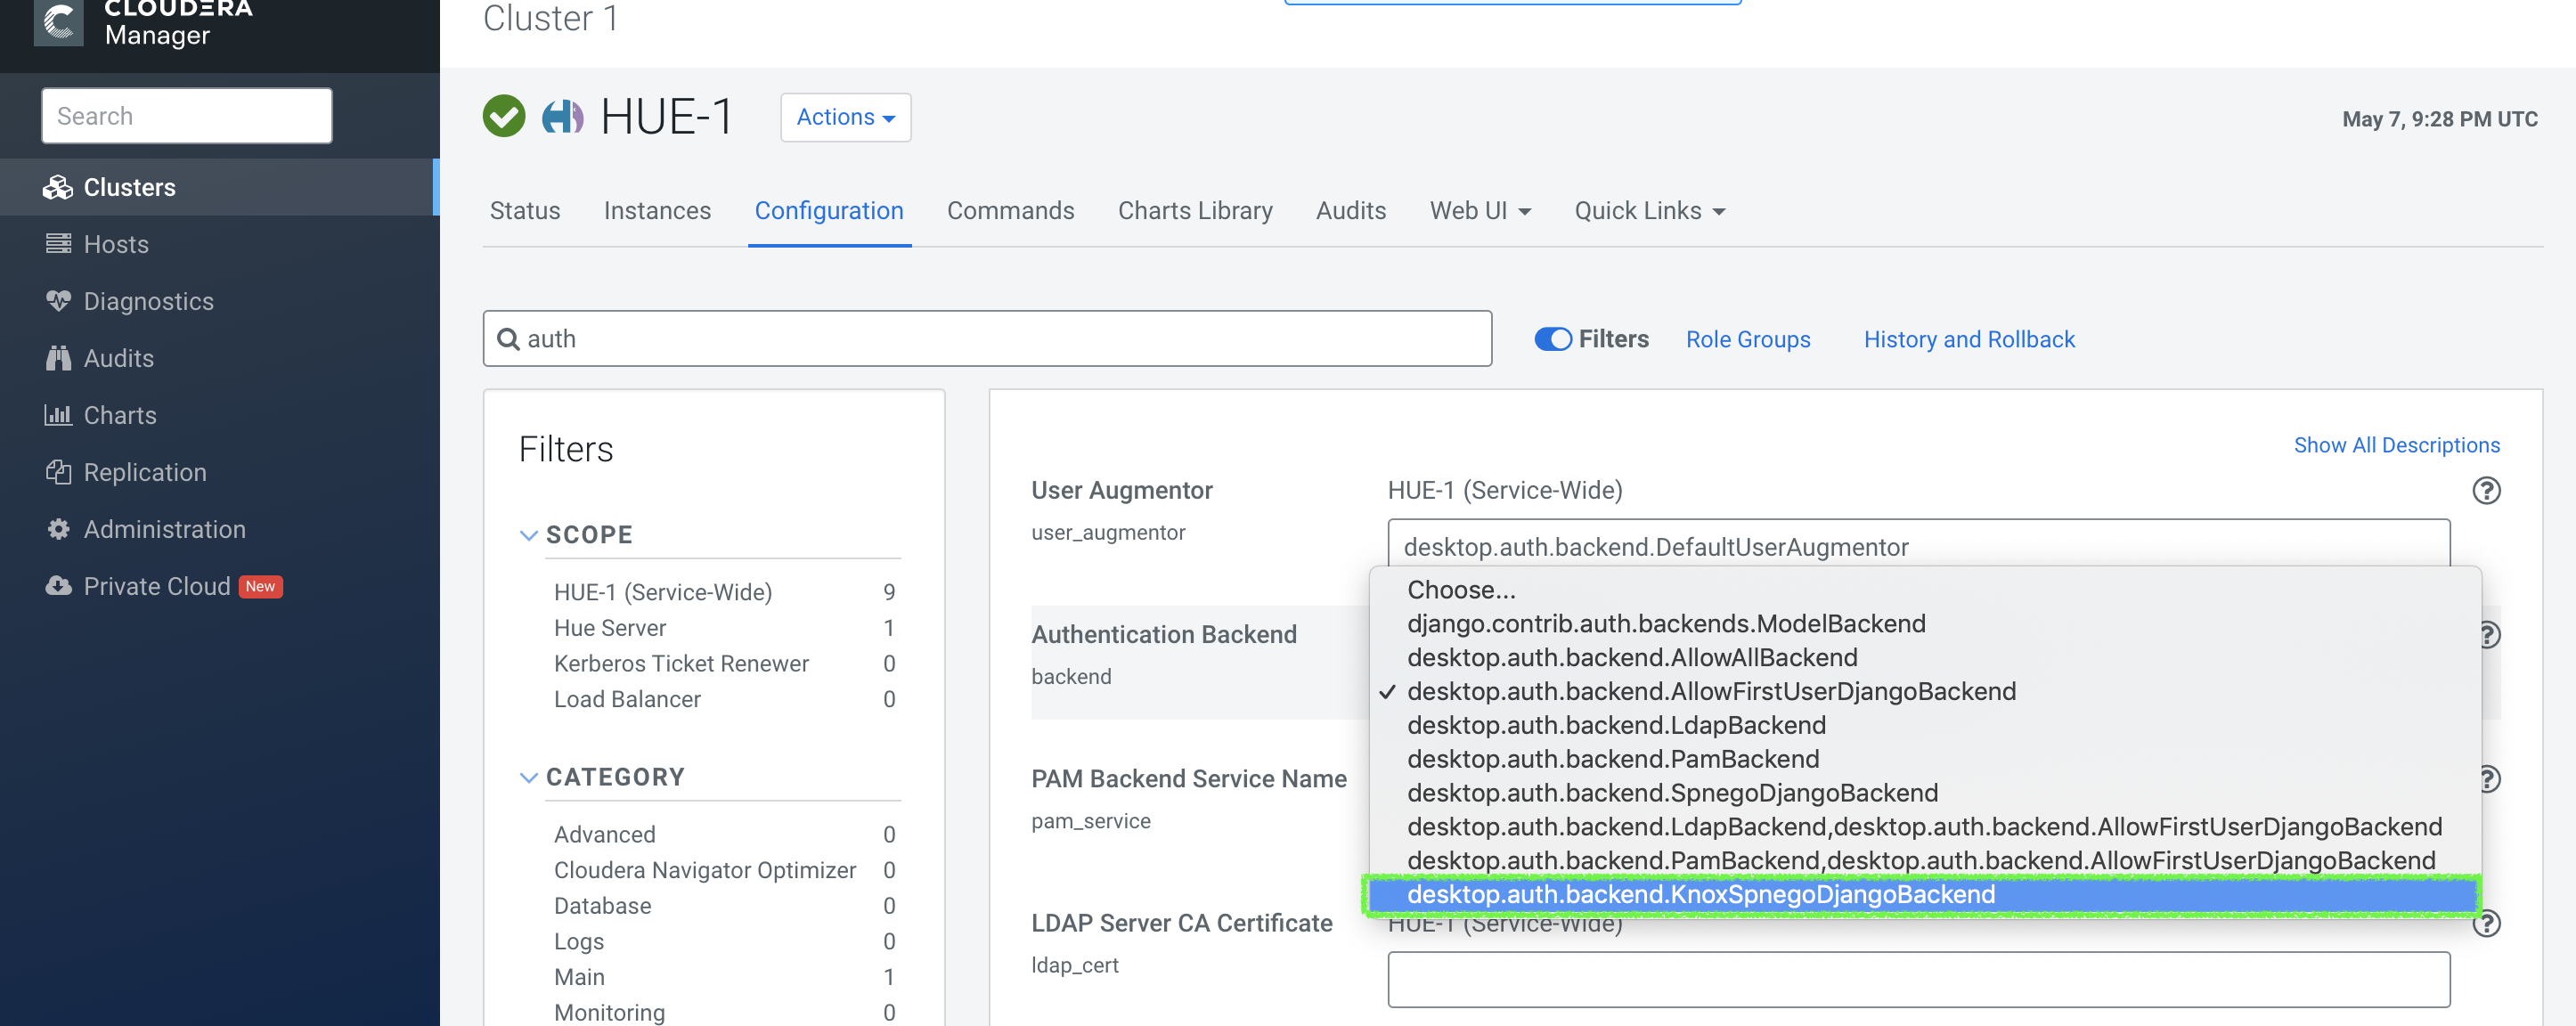Select desktop.auth.backend.KnoxSpnegoDjangoBackend option
This screenshot has height=1026, width=2576.
click(1700, 893)
